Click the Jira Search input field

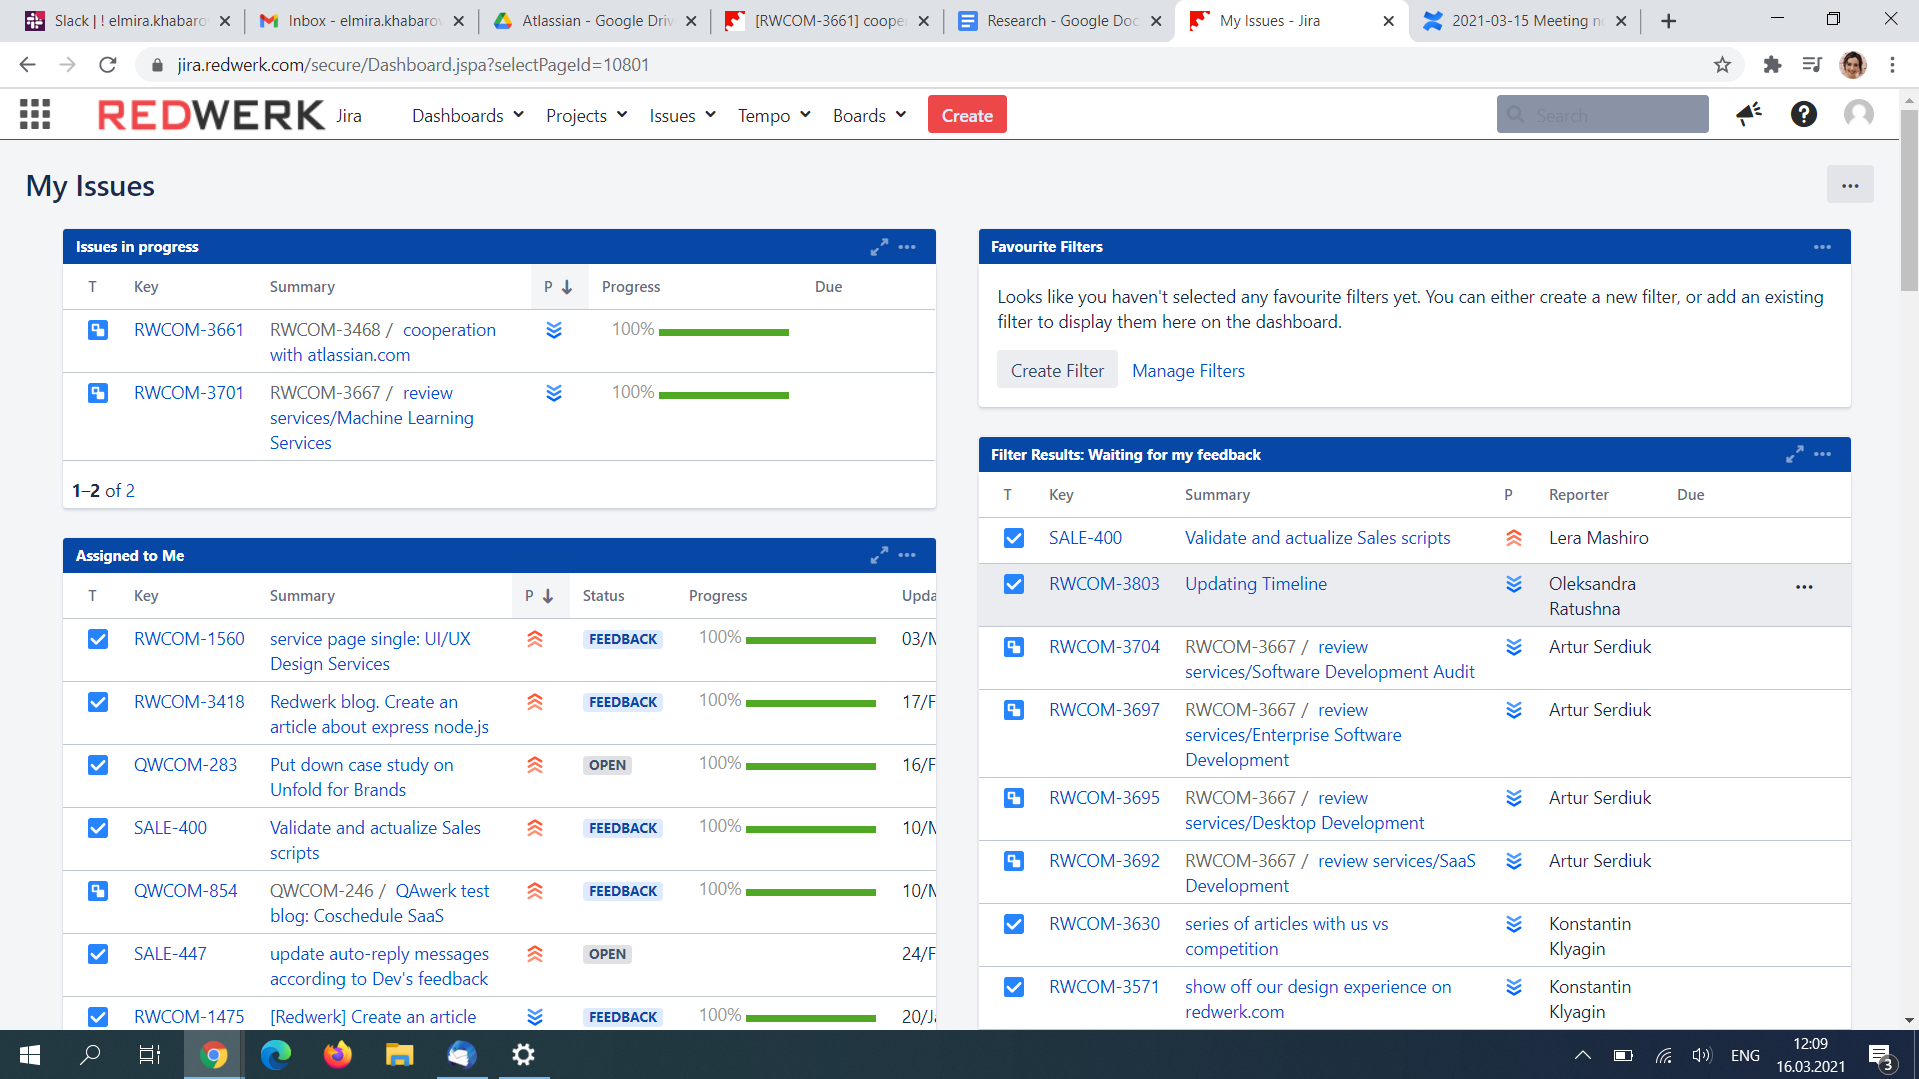pyautogui.click(x=1603, y=115)
